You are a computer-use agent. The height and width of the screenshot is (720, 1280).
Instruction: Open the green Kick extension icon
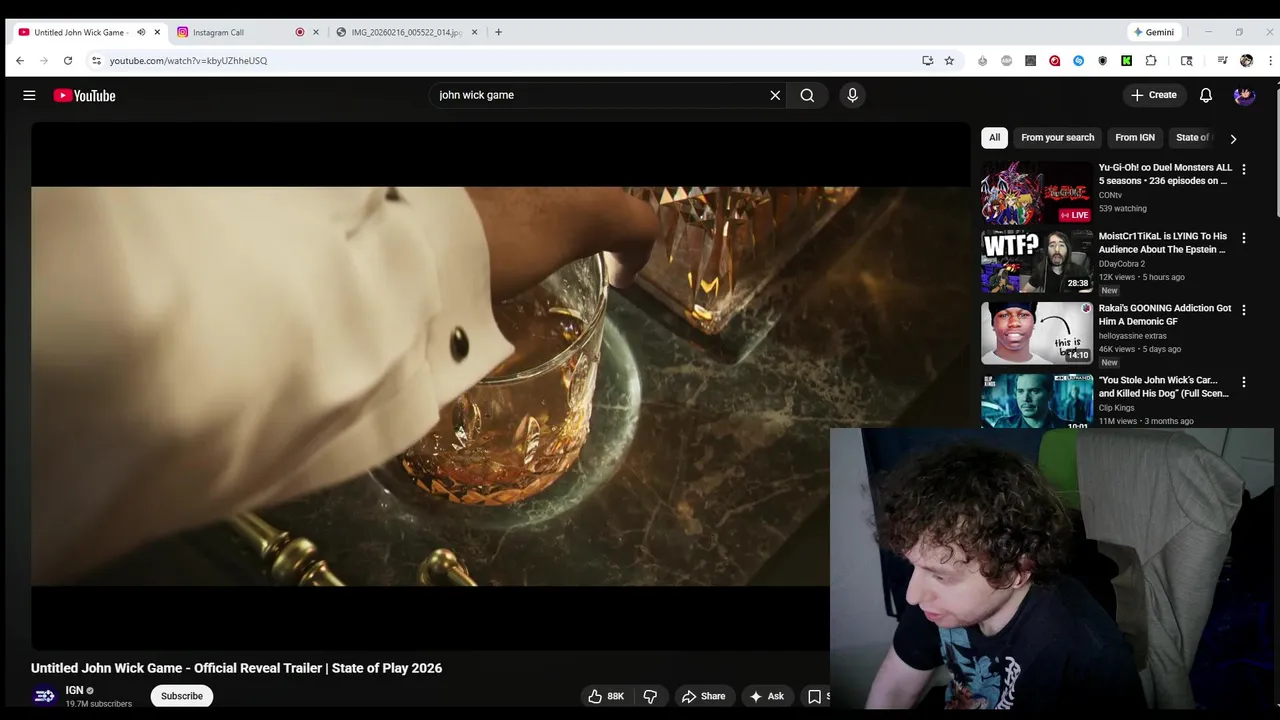(x=1126, y=60)
